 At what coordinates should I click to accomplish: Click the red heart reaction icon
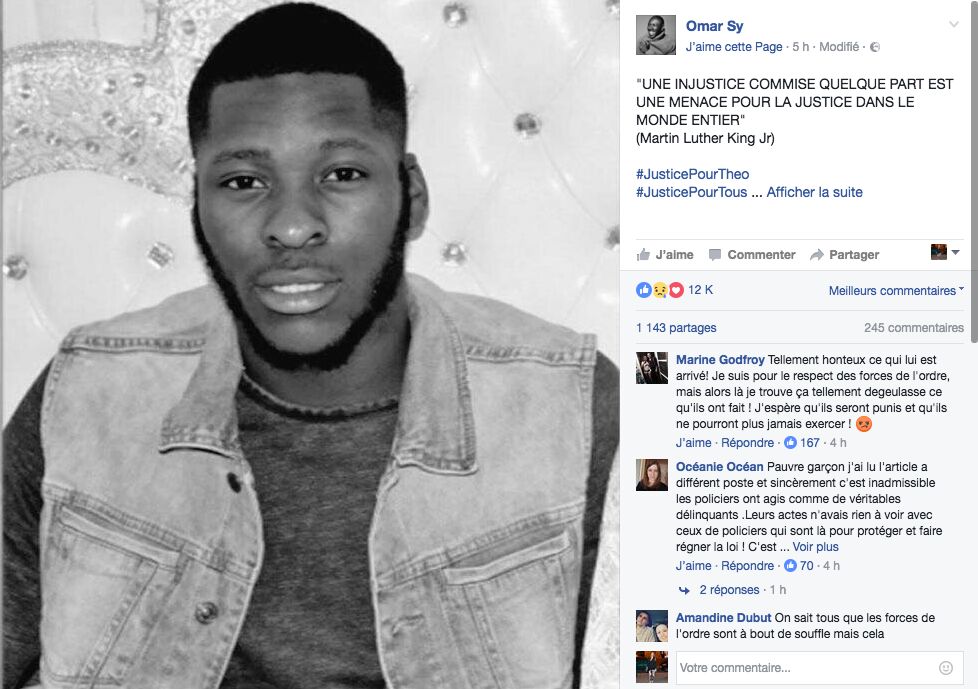[676, 290]
